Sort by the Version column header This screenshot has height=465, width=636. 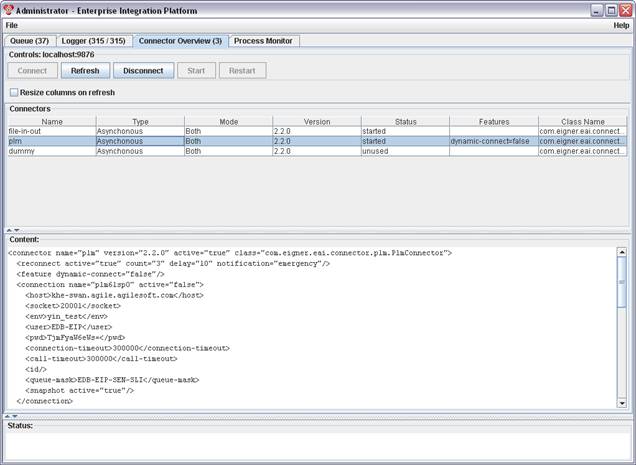pos(317,121)
